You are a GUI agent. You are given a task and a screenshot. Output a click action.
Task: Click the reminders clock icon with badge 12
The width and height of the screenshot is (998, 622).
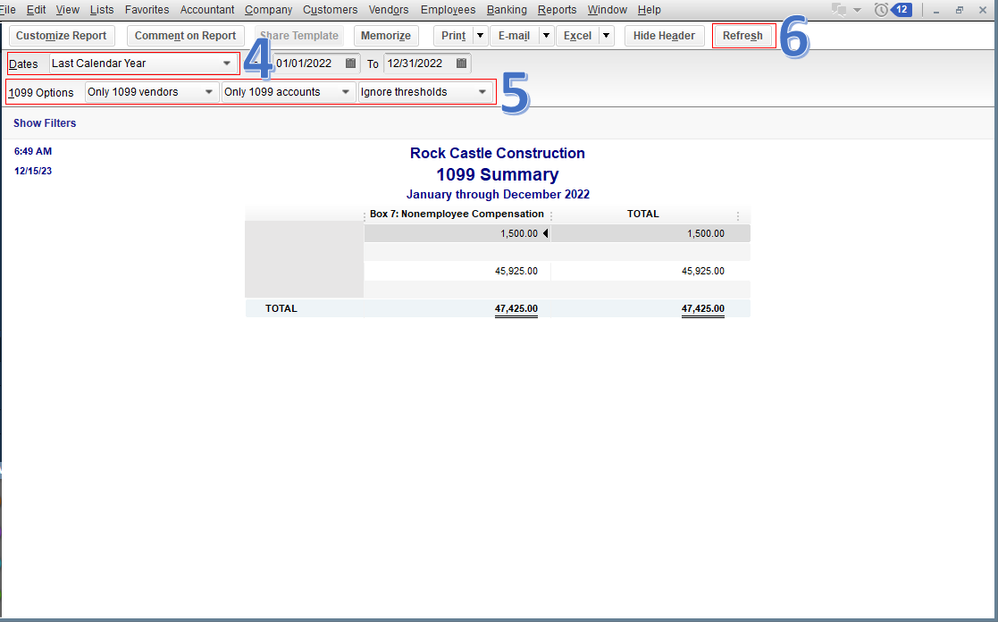[x=881, y=10]
